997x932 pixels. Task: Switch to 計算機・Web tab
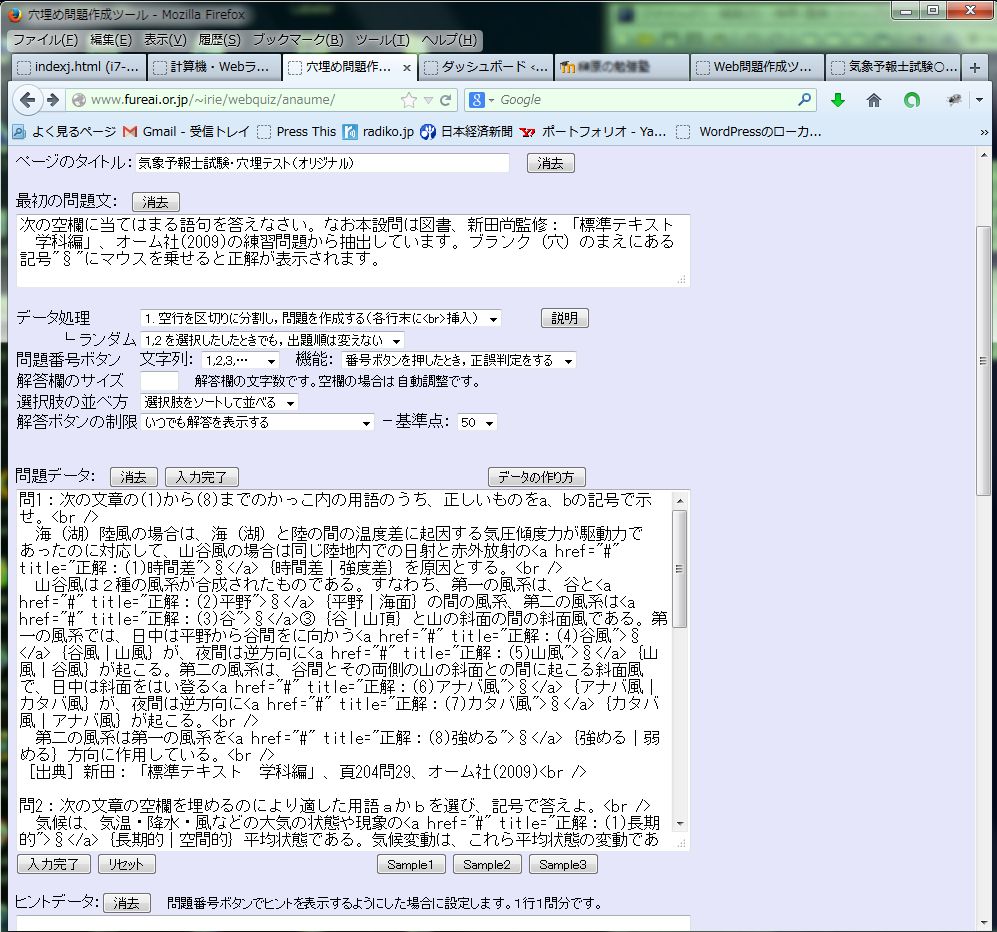[214, 67]
